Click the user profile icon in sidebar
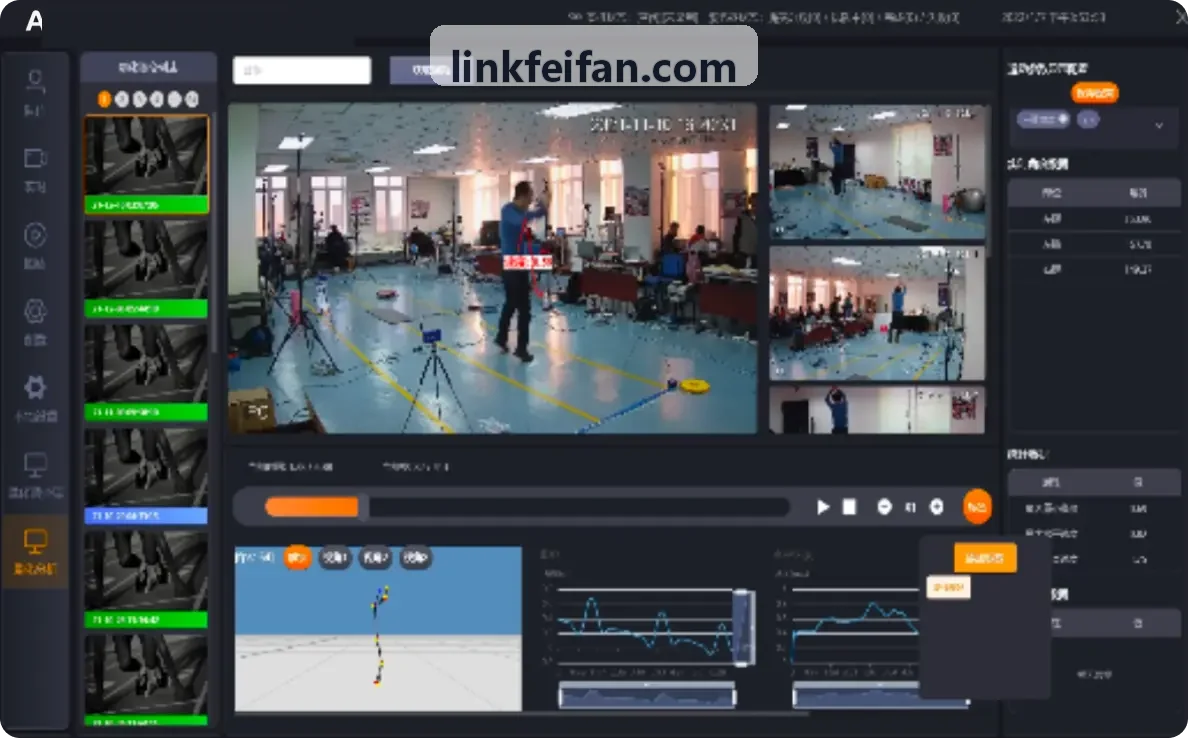 click(35, 80)
